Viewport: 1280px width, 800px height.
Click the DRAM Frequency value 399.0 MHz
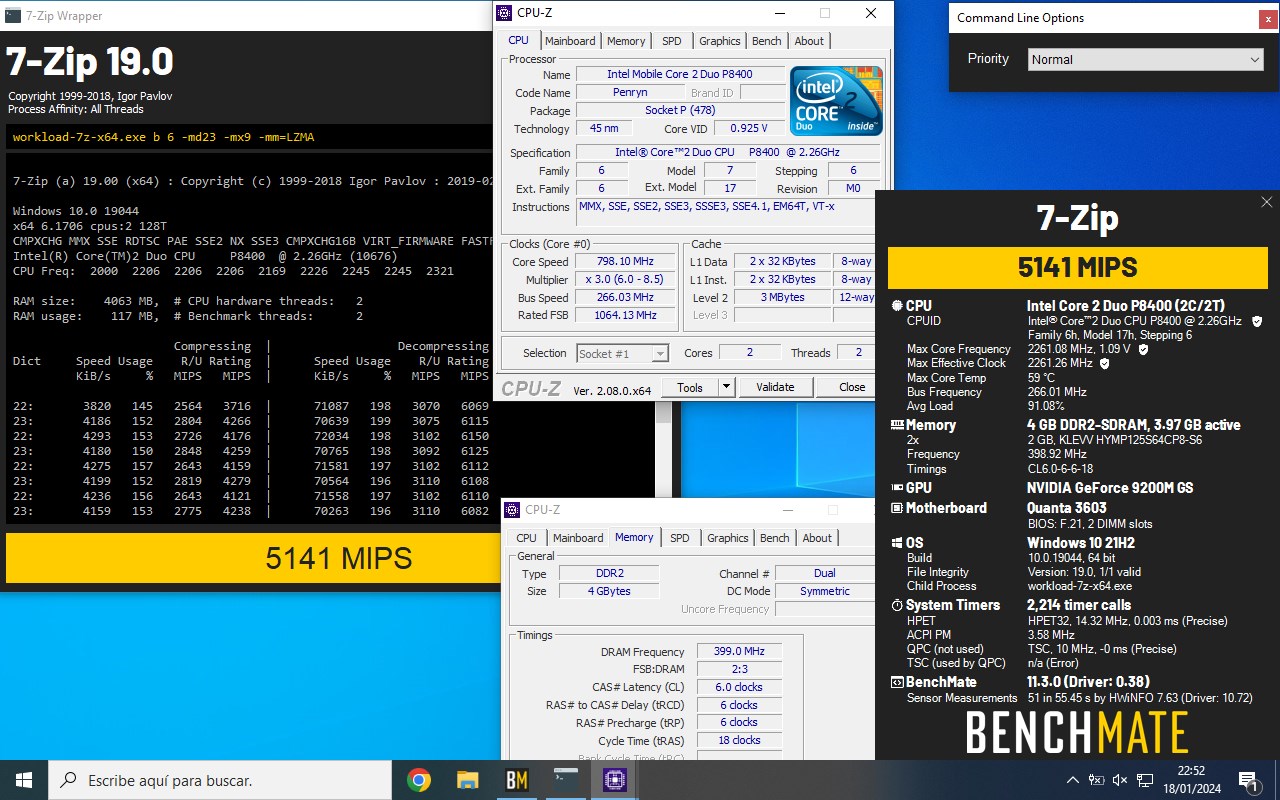[739, 651]
